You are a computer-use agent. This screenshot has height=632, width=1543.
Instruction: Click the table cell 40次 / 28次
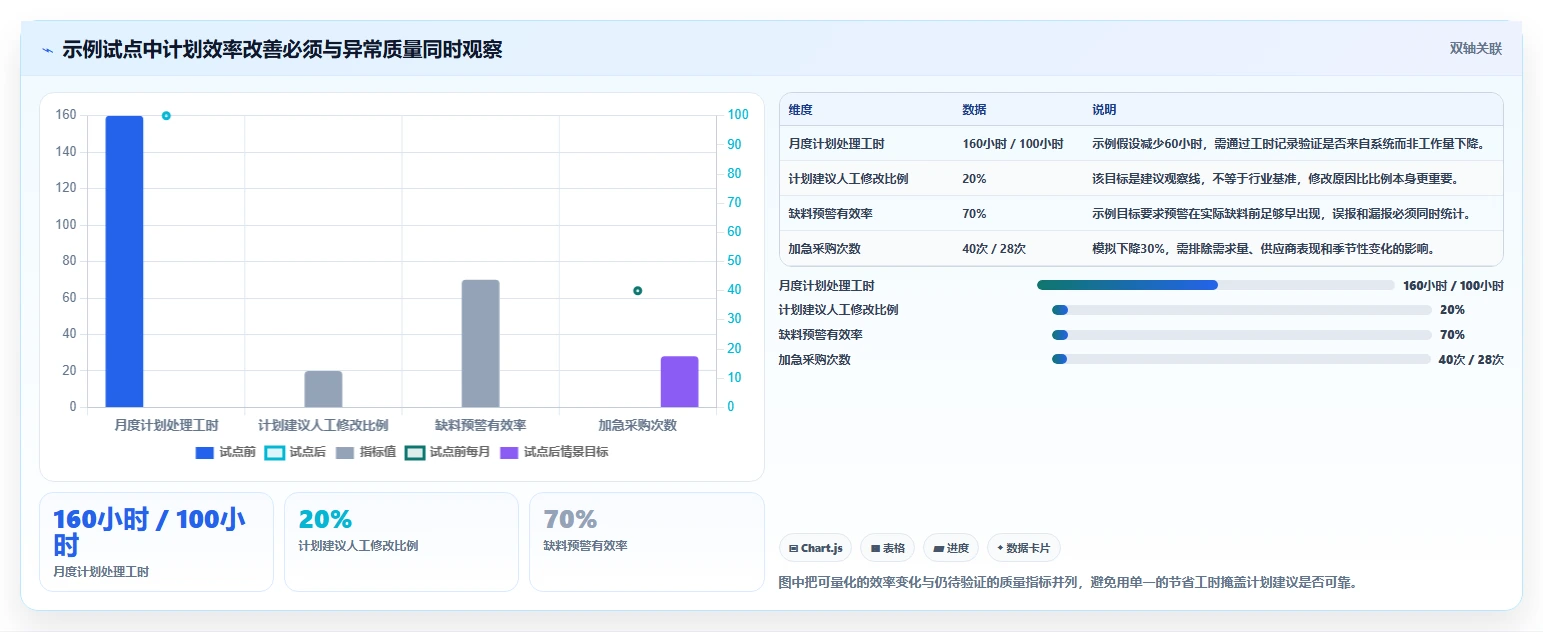click(994, 249)
